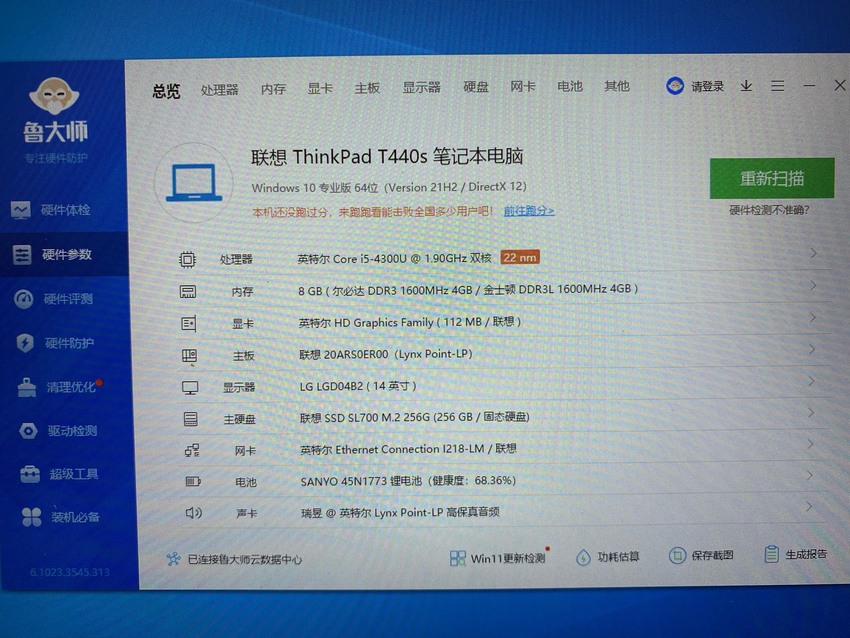Screen dimensions: 850x638
Task: Click the 主板 row icon
Action: (189, 356)
